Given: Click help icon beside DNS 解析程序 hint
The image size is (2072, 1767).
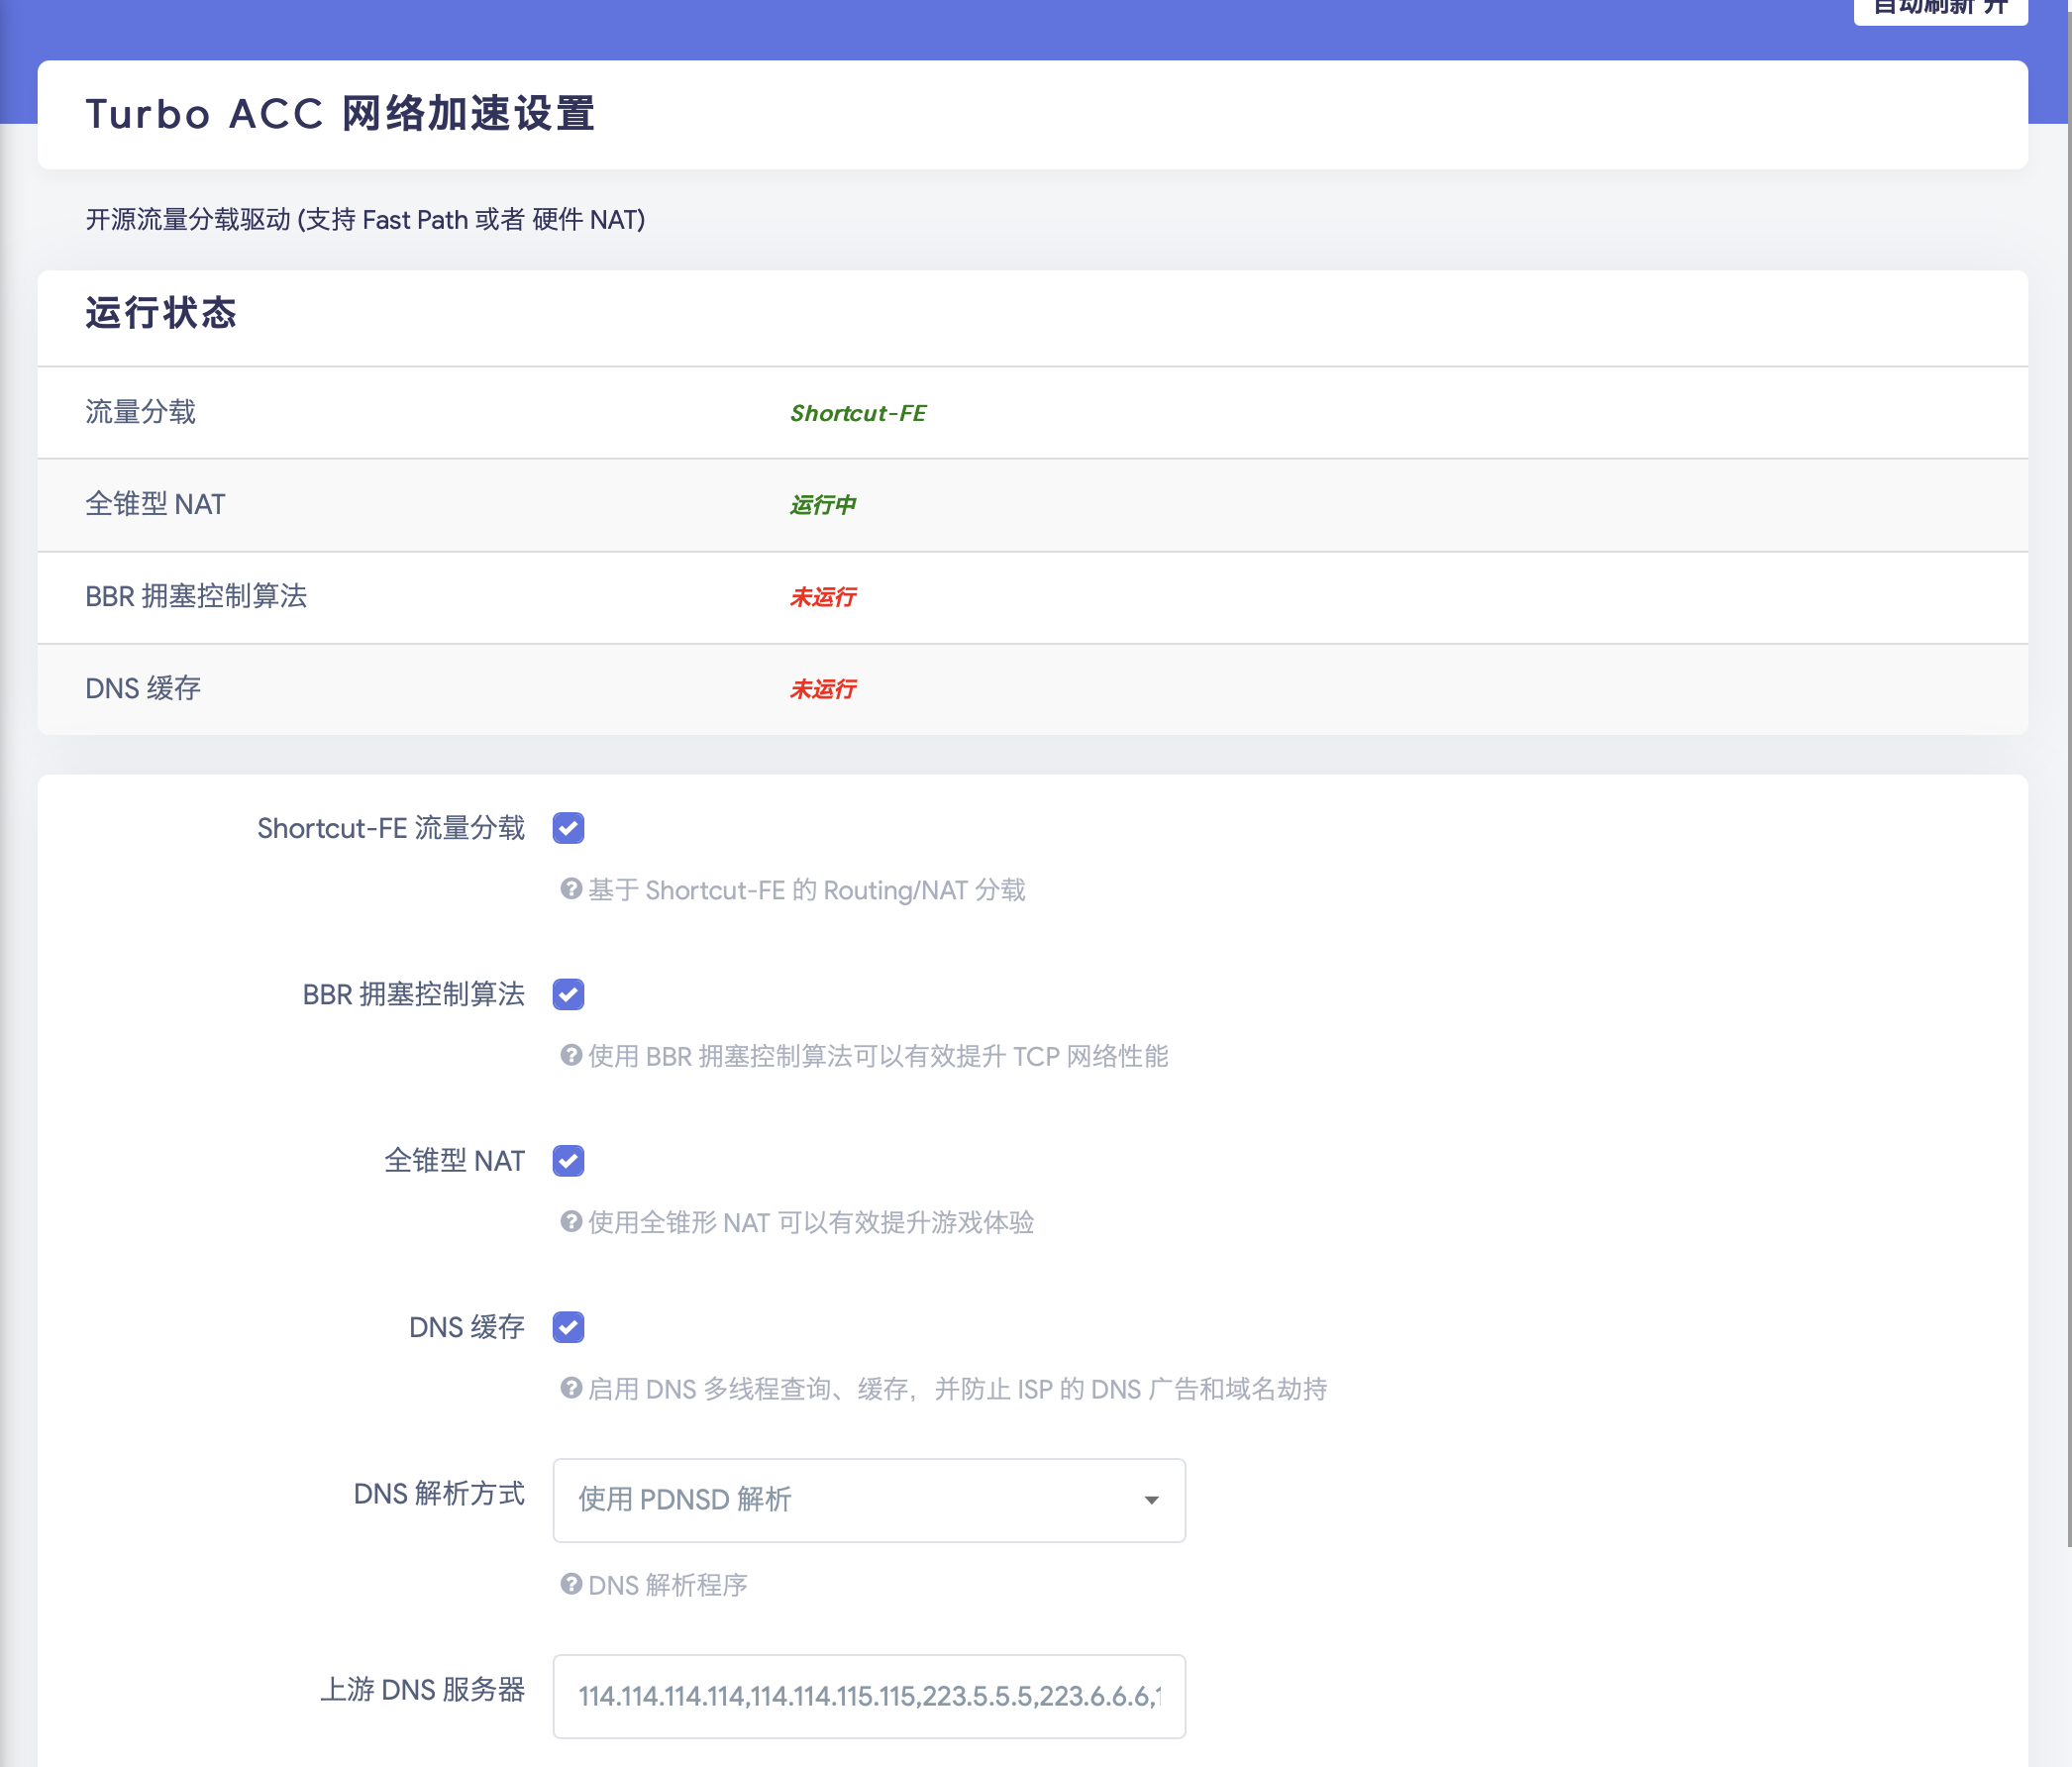Looking at the screenshot, I should point(571,1584).
